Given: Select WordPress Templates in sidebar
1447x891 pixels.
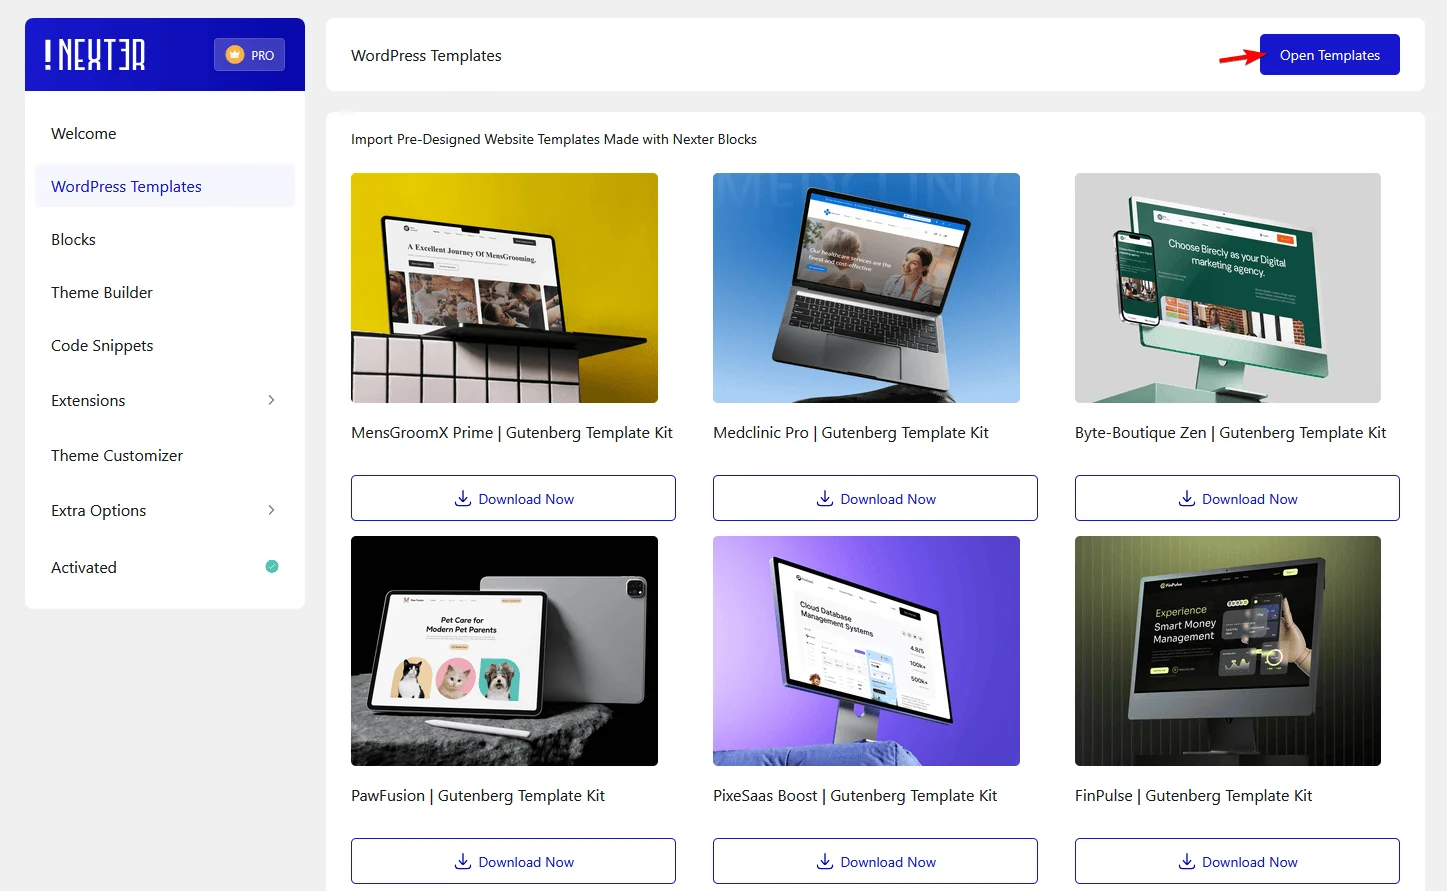Looking at the screenshot, I should (x=126, y=187).
